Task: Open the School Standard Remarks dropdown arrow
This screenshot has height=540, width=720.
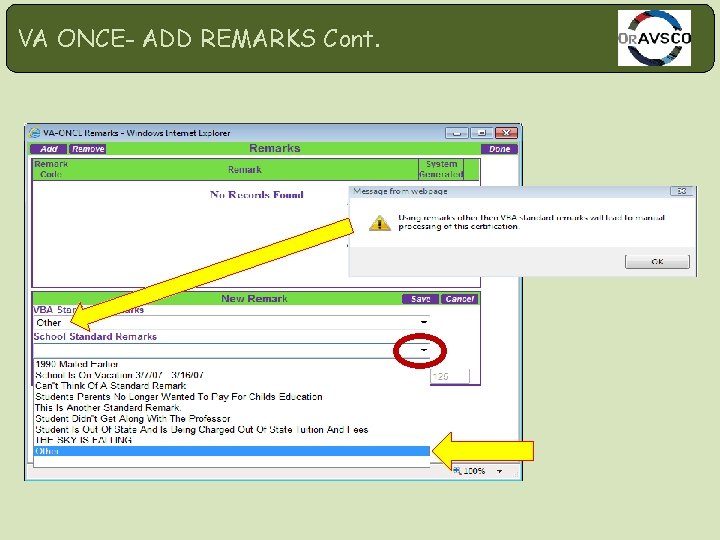Action: tap(424, 350)
